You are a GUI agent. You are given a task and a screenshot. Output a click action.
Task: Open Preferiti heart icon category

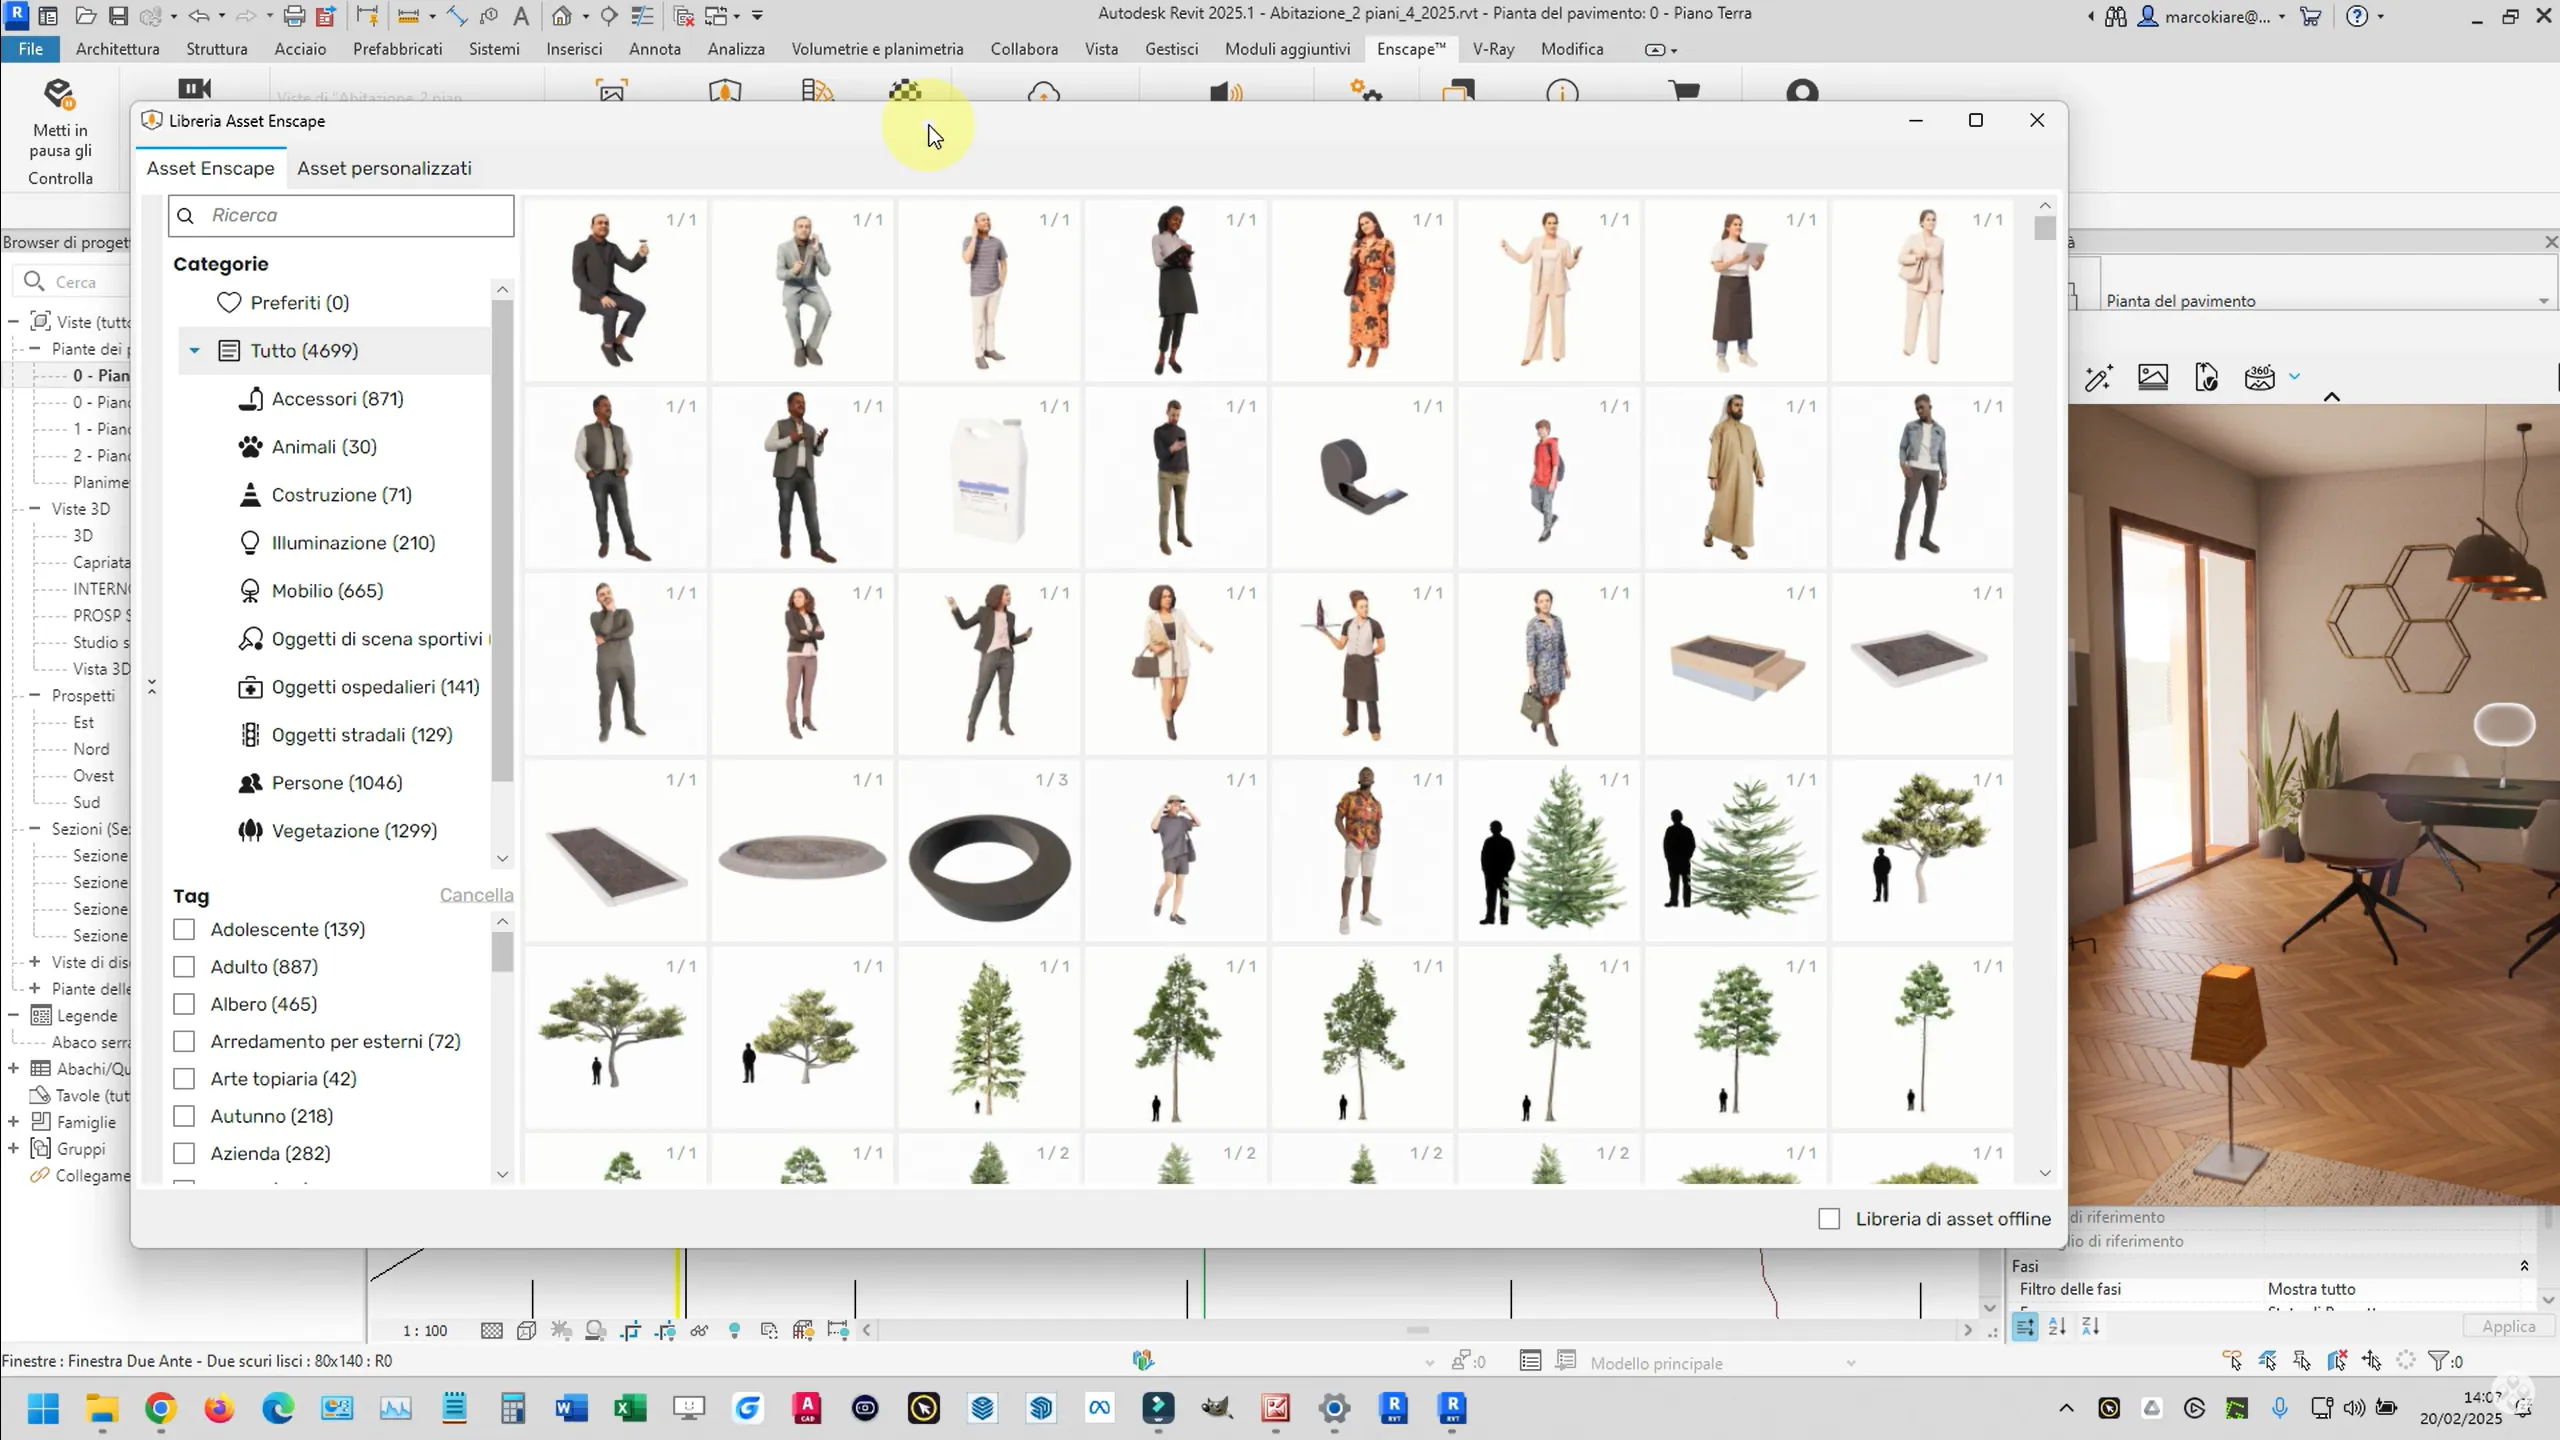[x=229, y=303]
